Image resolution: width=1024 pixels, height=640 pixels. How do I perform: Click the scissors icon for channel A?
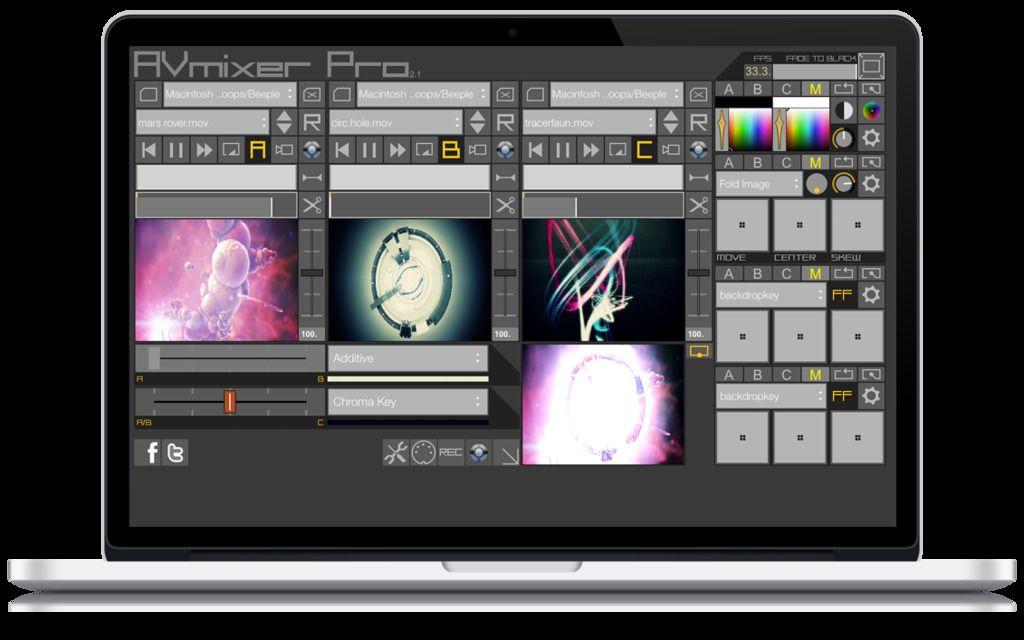point(312,206)
